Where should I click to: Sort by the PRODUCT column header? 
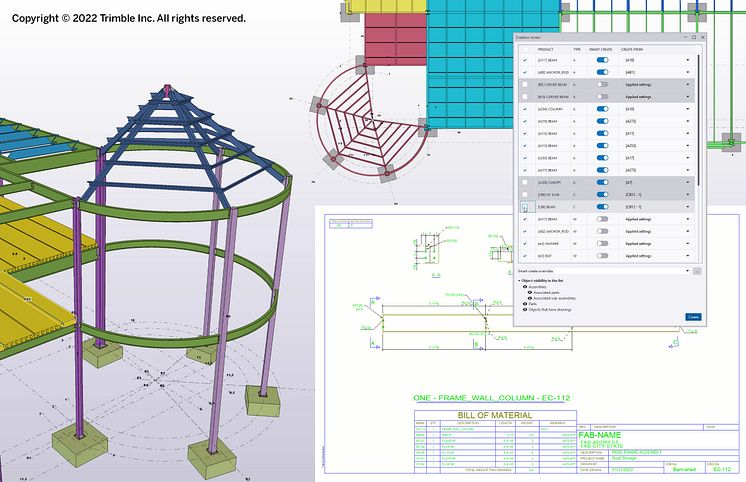click(546, 48)
